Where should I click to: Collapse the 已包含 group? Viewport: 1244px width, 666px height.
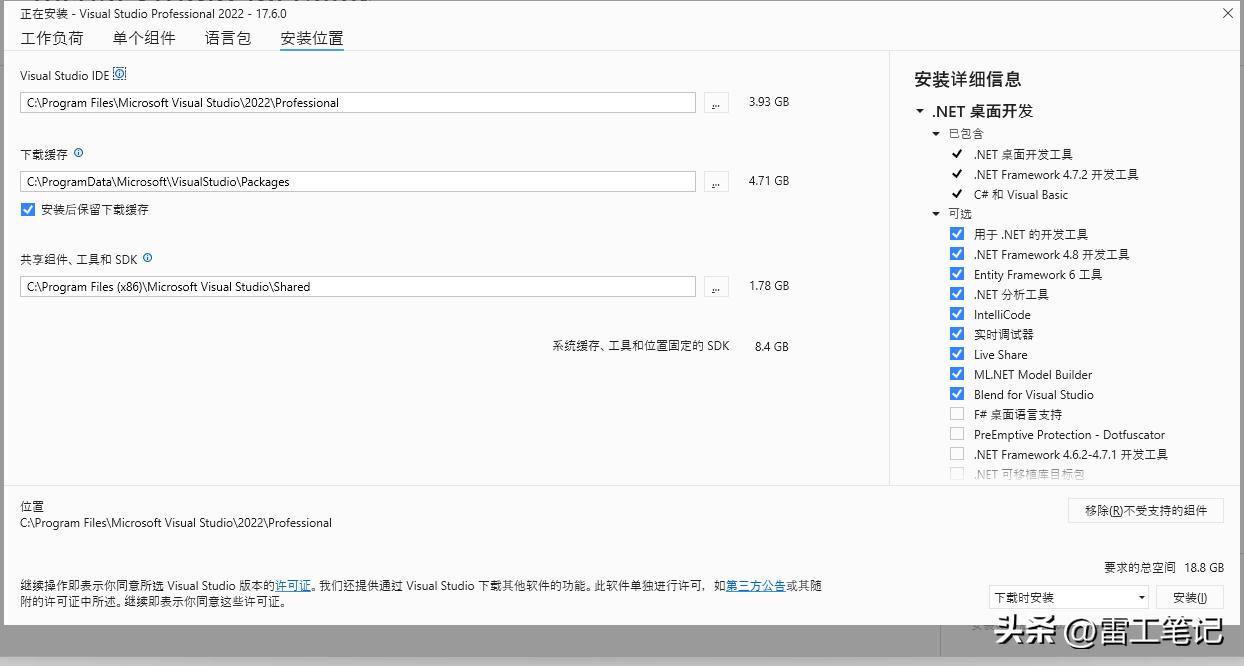click(x=936, y=132)
